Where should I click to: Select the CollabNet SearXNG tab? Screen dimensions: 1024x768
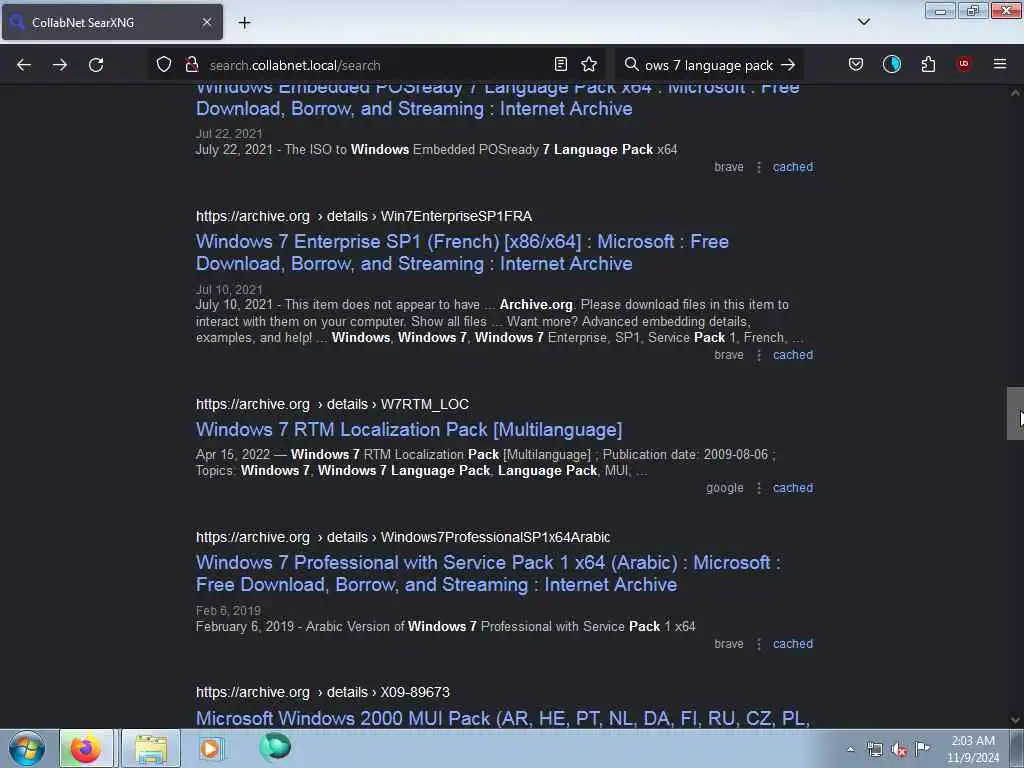click(x=112, y=22)
